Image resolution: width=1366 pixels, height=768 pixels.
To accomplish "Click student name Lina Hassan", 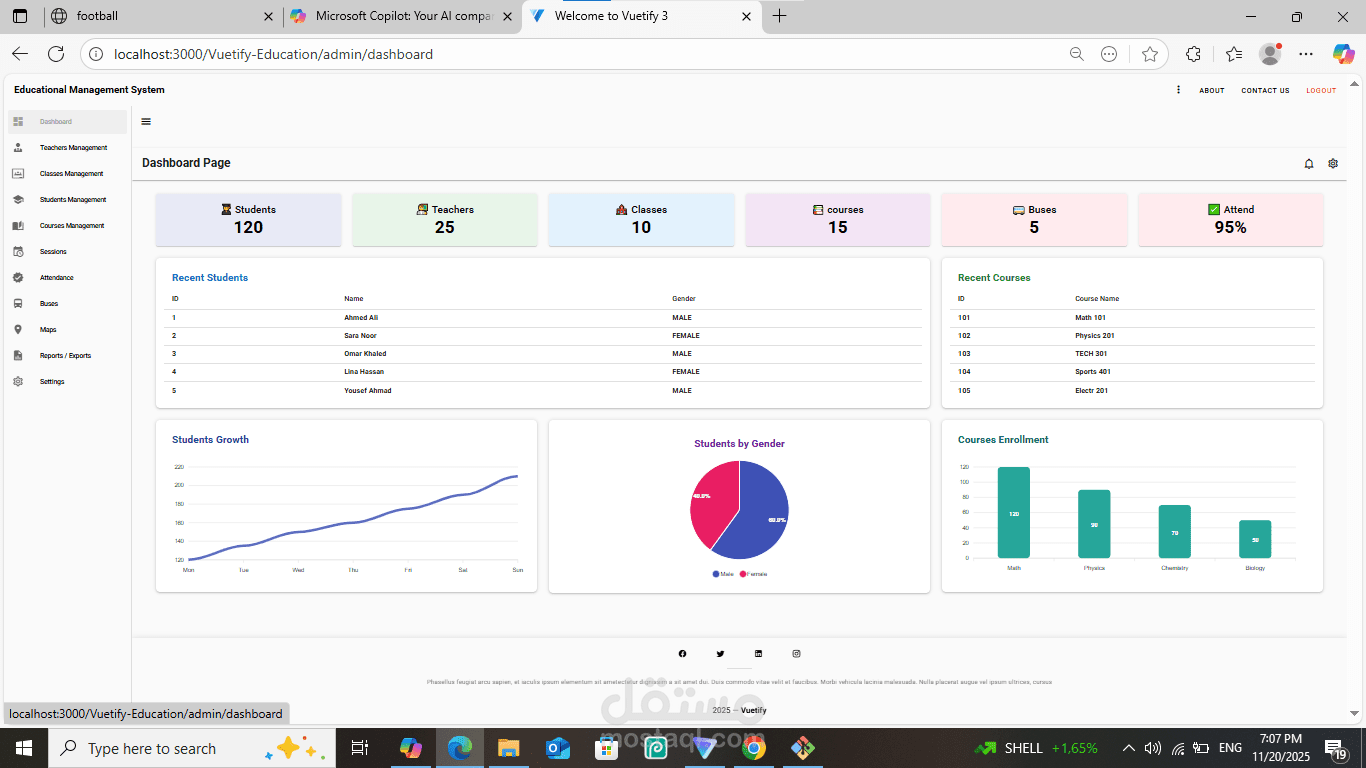I will [x=364, y=372].
